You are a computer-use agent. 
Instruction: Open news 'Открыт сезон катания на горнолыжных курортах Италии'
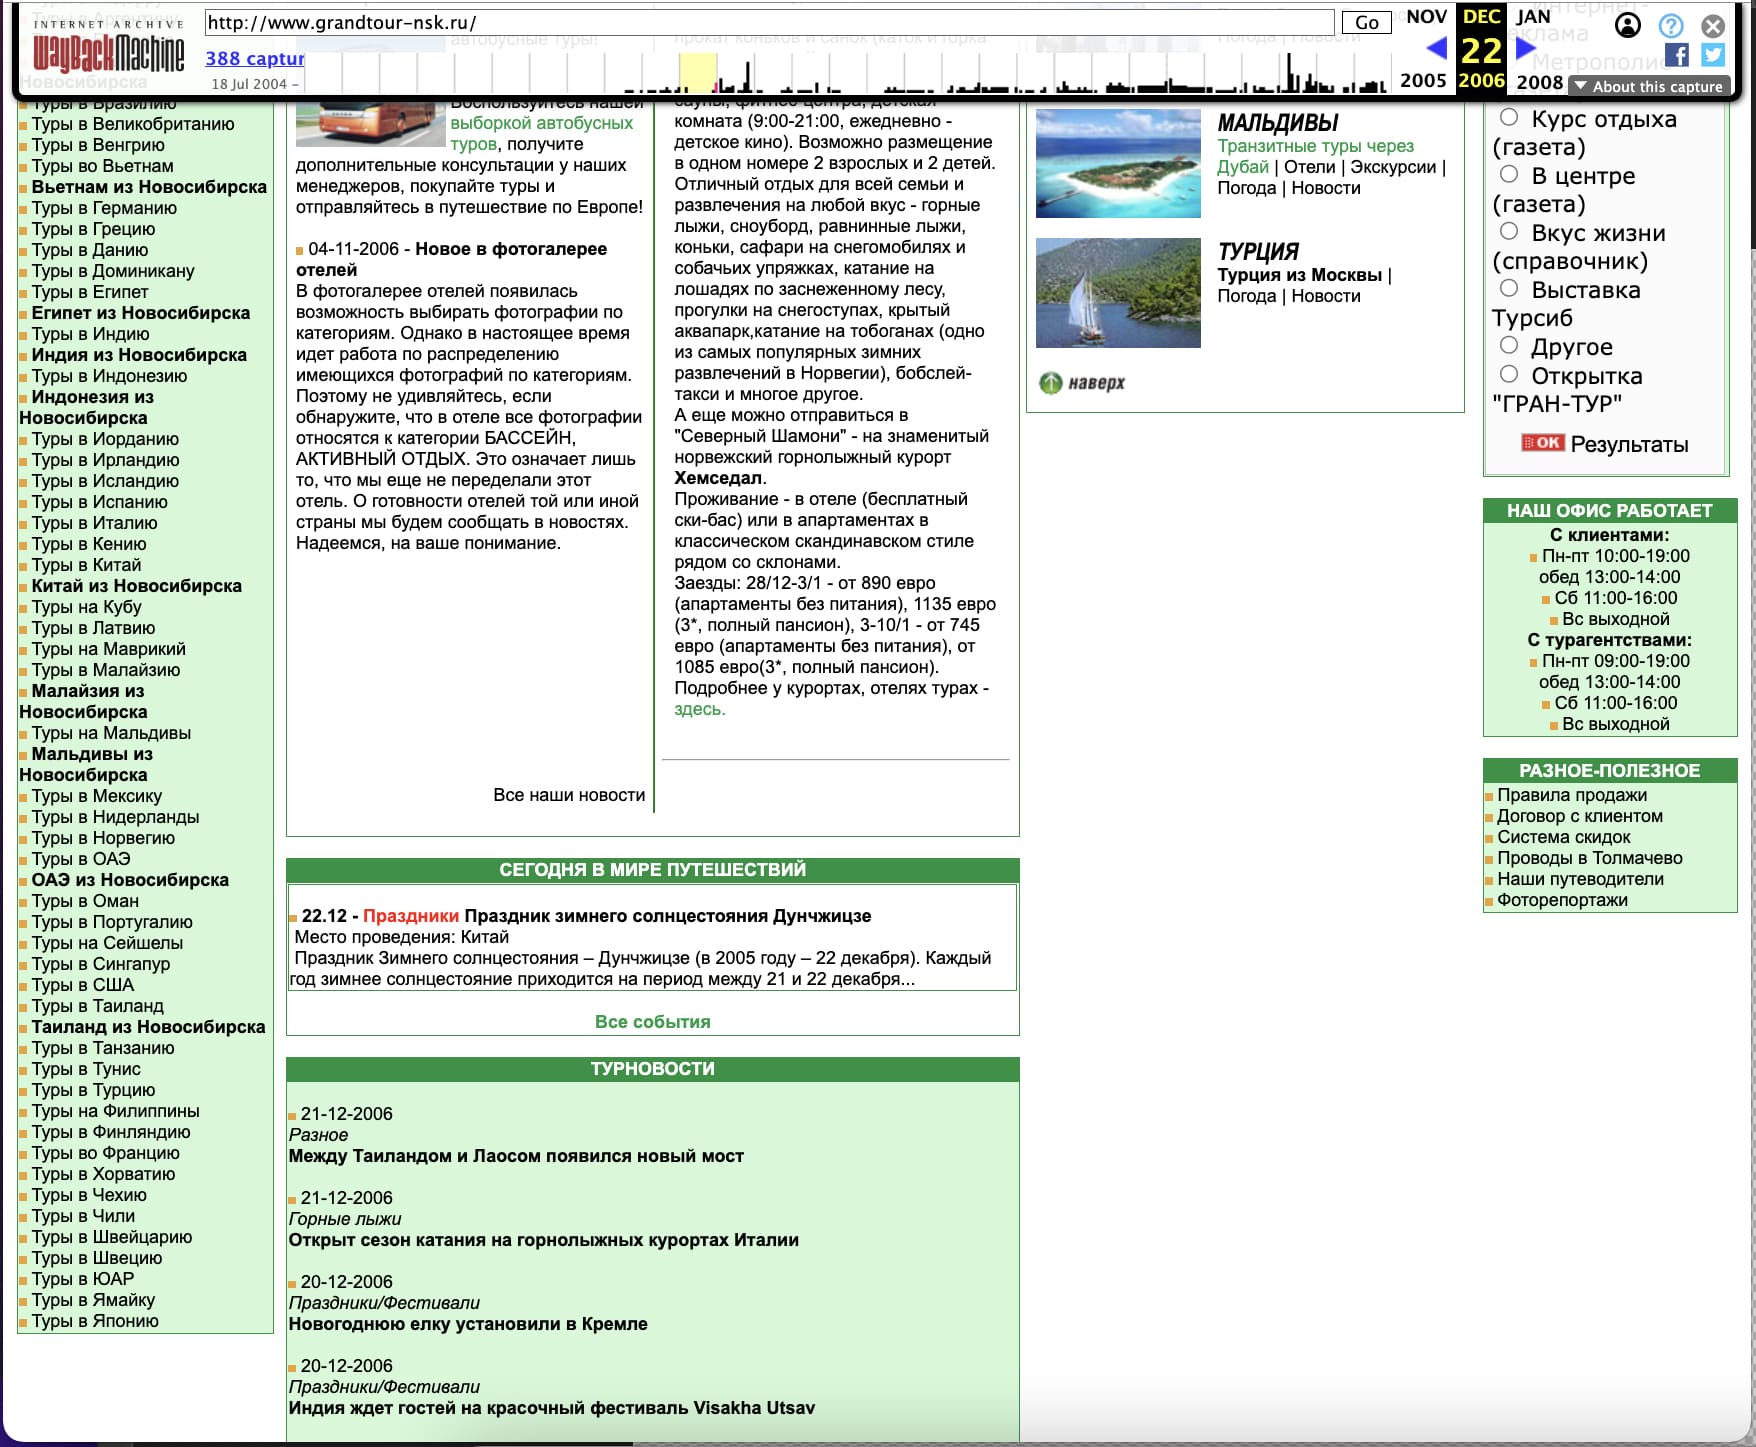[544, 1240]
